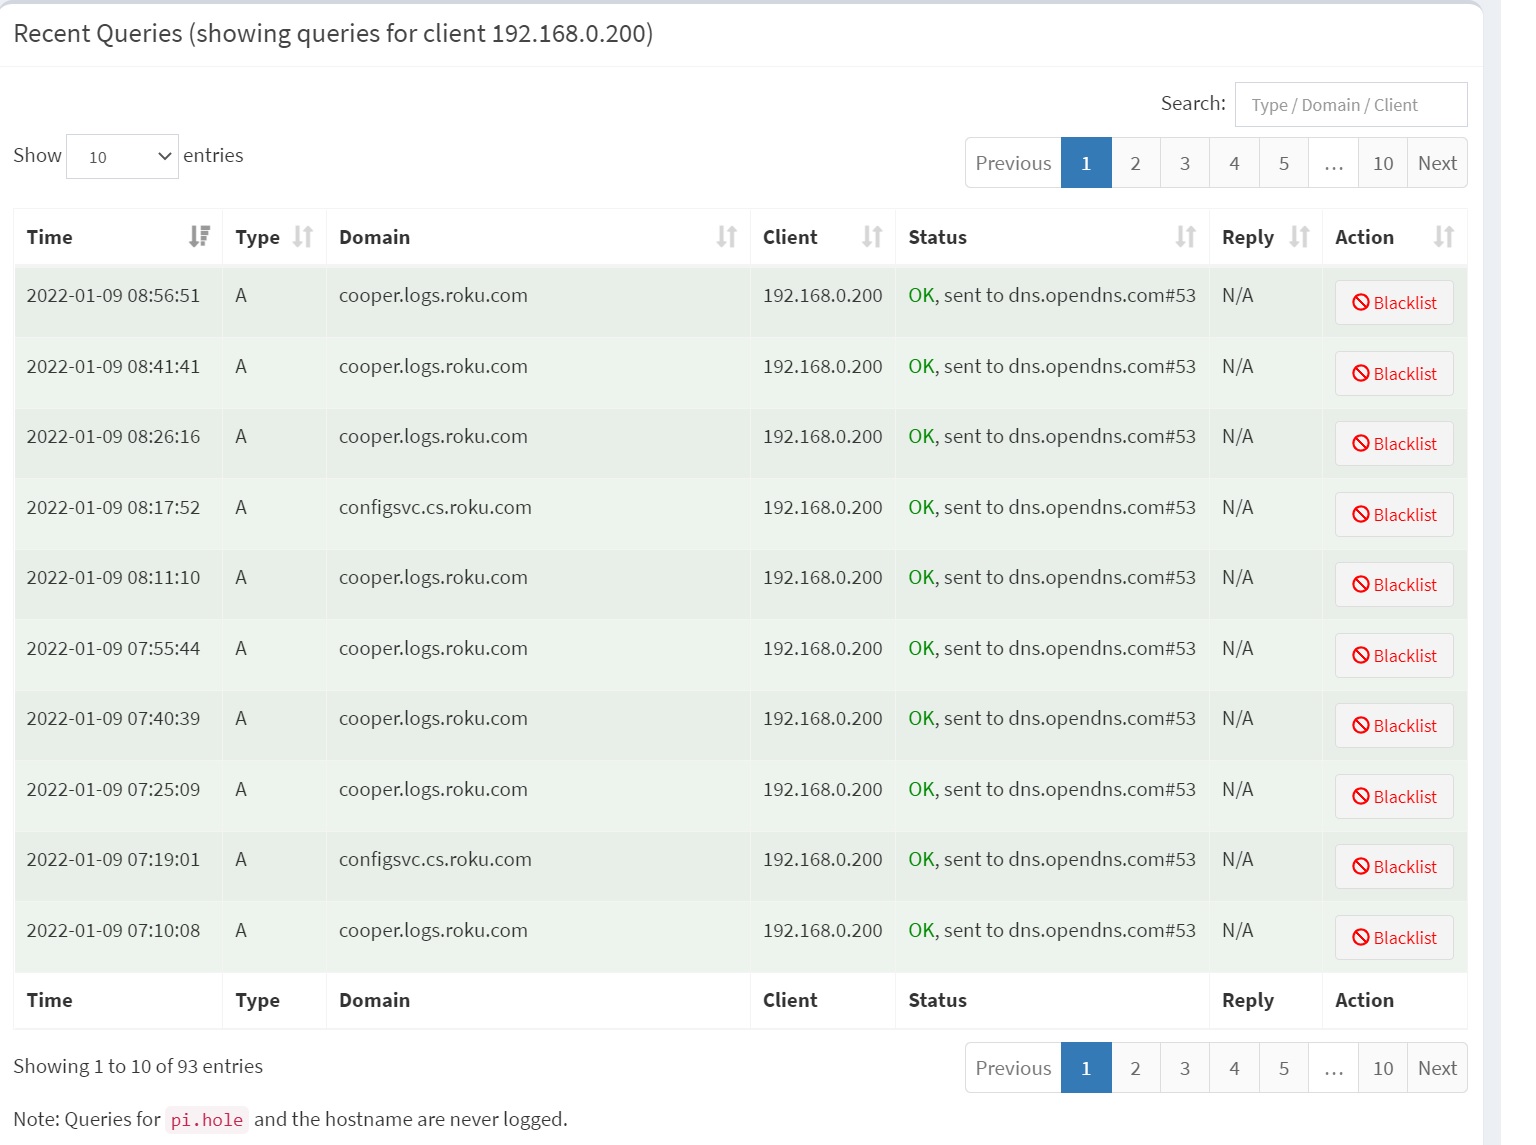Go to page 5 in top pagination

click(1284, 163)
